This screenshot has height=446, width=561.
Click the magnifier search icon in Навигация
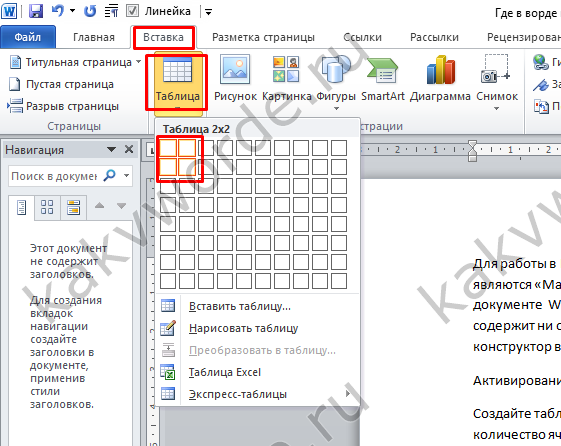pos(109,175)
